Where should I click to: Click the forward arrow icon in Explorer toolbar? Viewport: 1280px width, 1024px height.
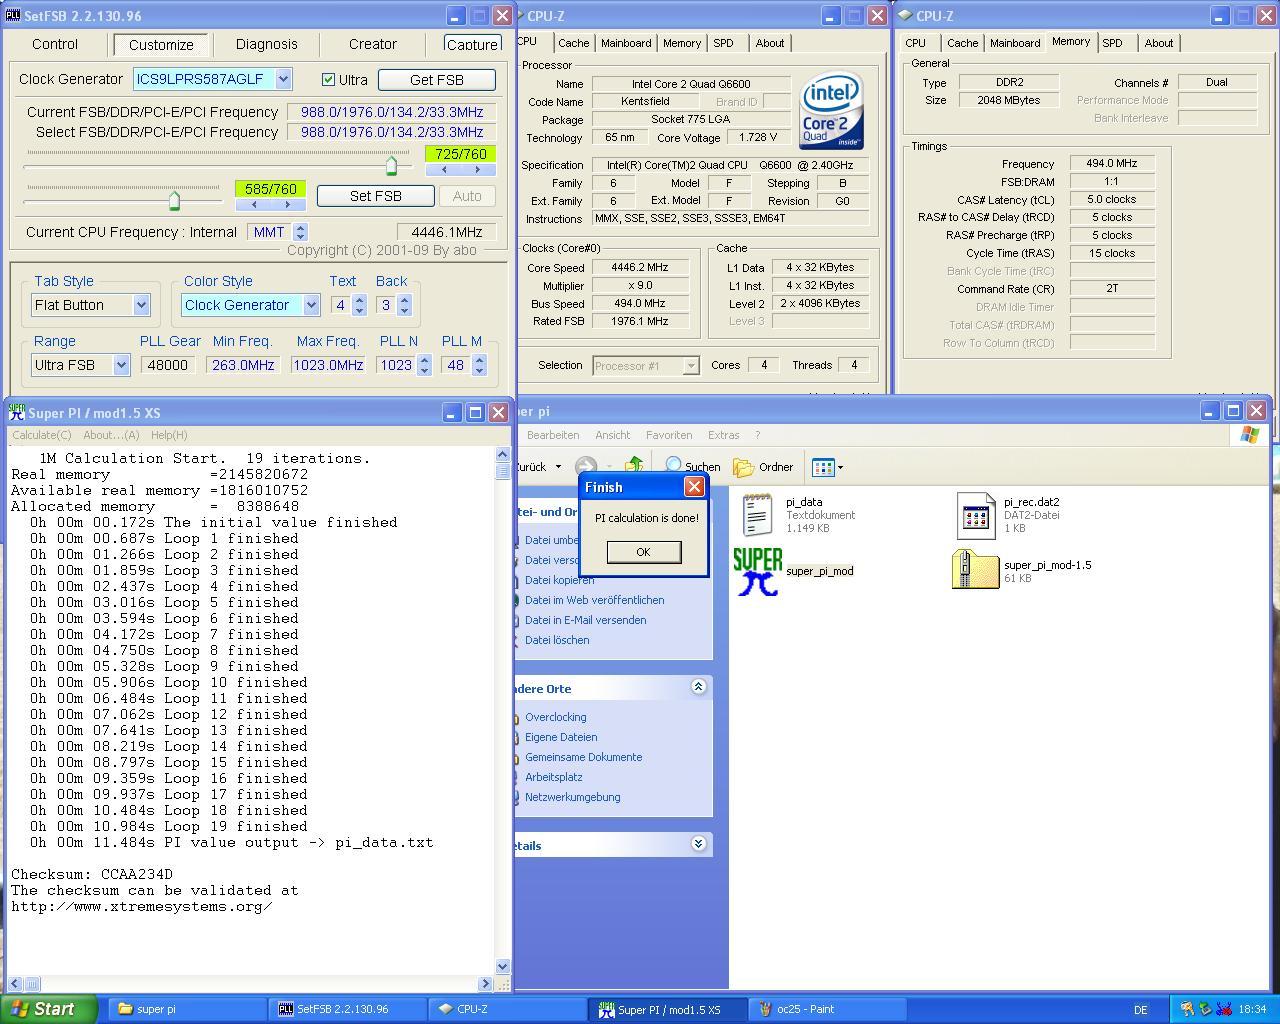pos(586,466)
